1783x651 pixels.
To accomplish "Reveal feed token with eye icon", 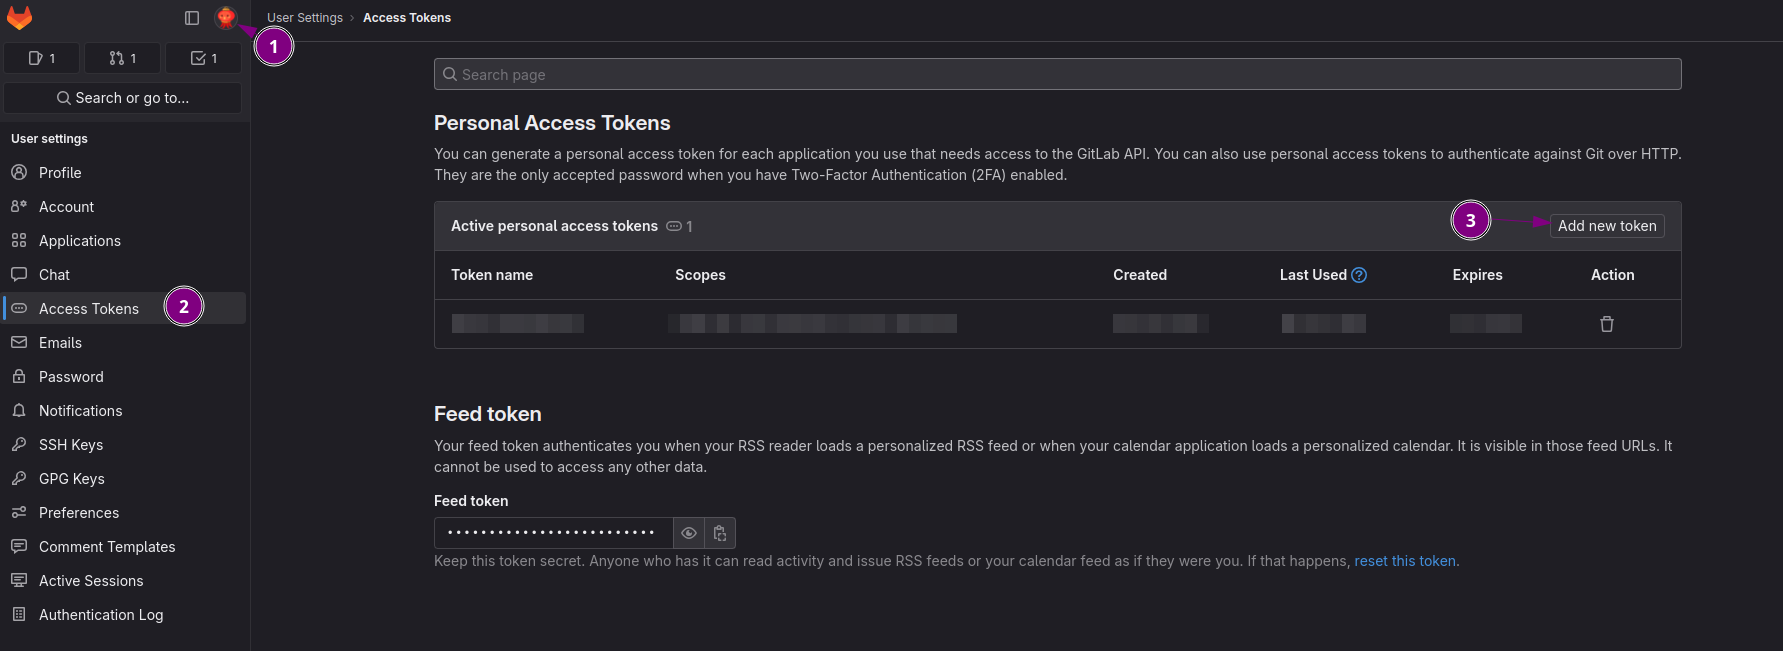I will click(689, 533).
